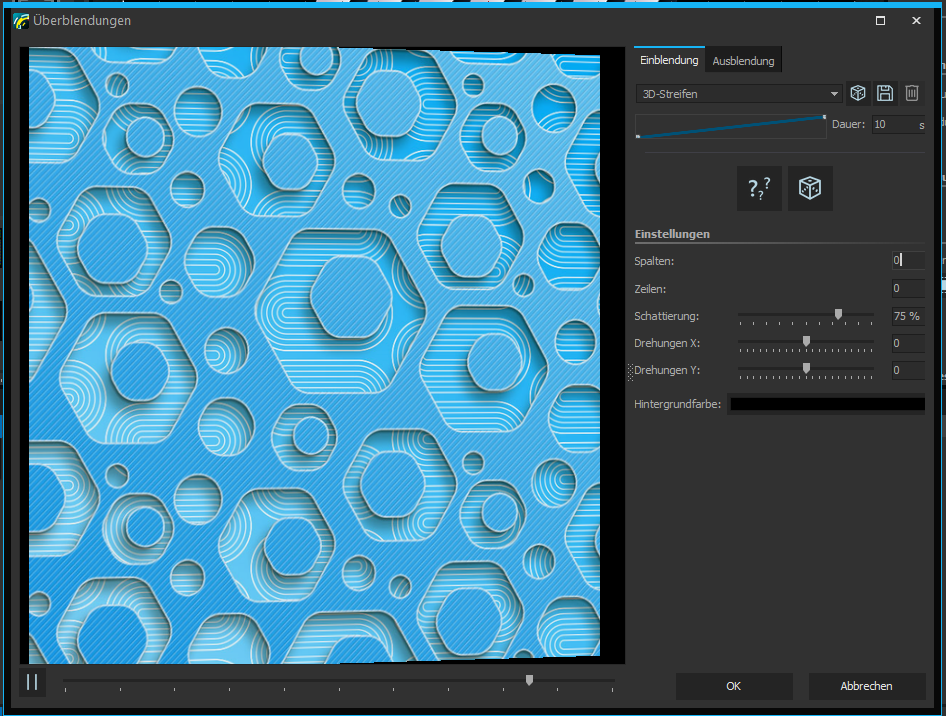The width and height of the screenshot is (946, 716).
Task: Click the Abbrechen button
Action: 866,686
